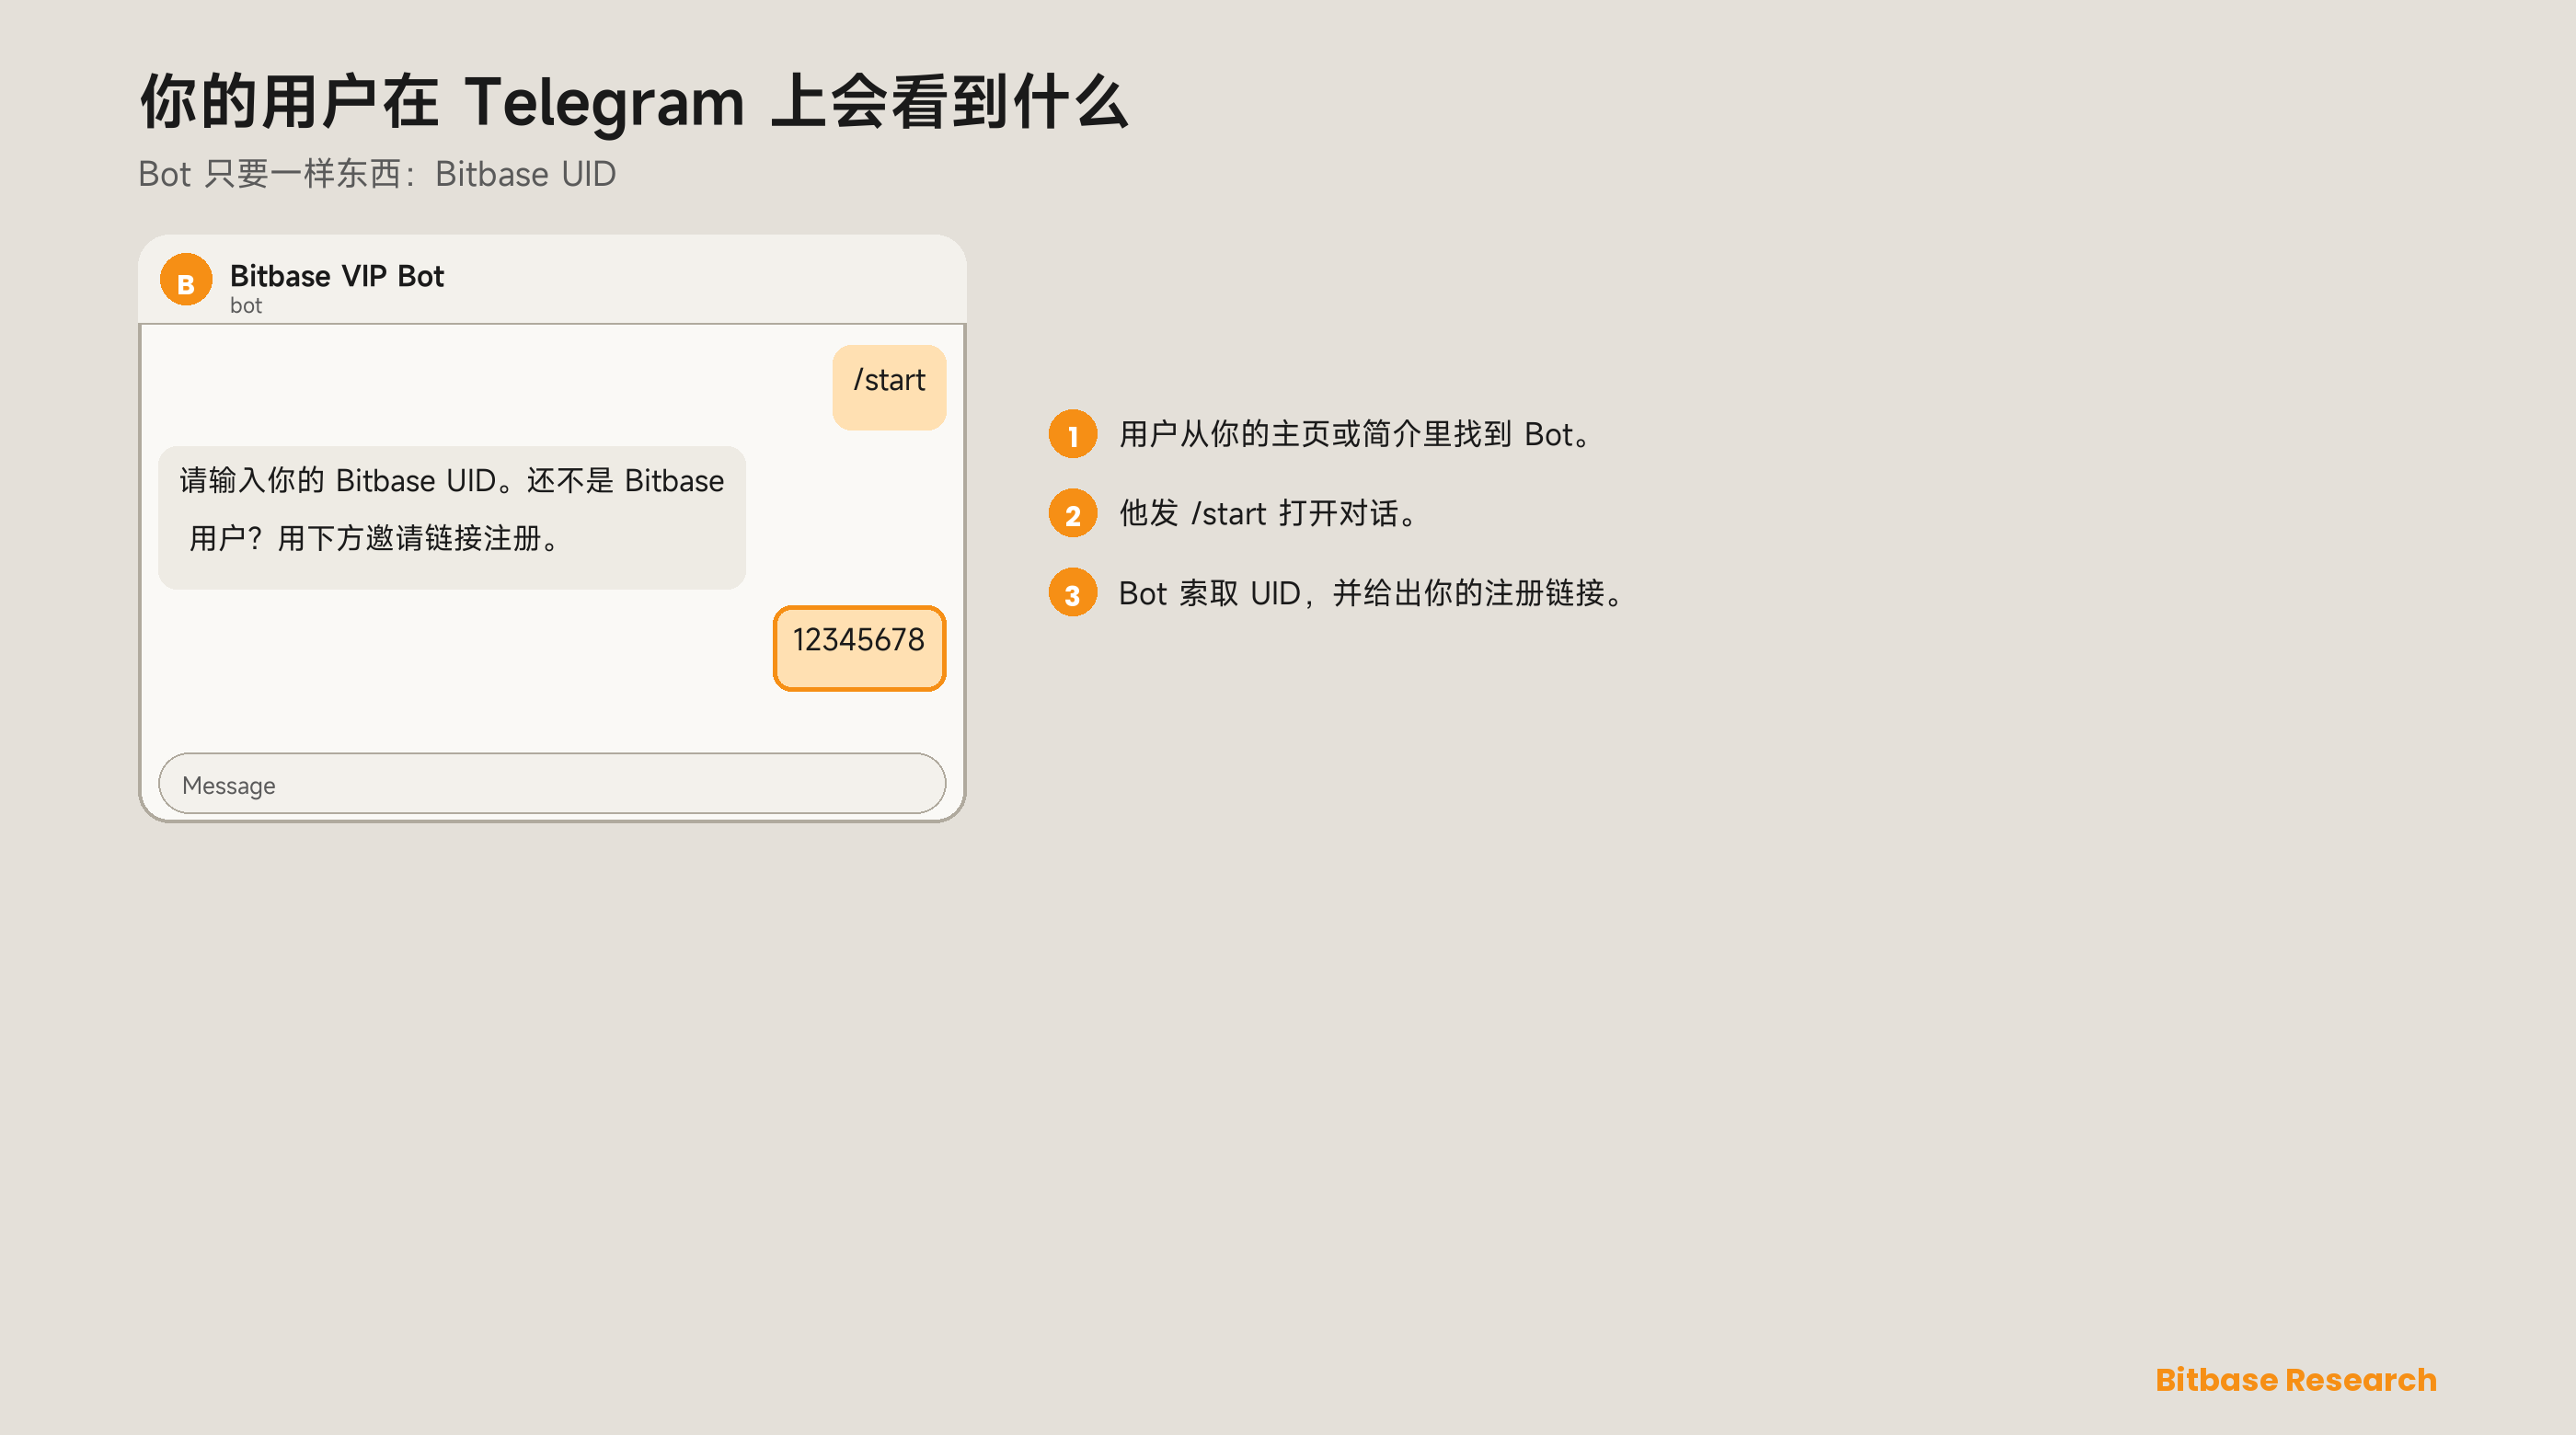The width and height of the screenshot is (2576, 1435).
Task: Click the subtitle 'Bot 只要一样东西：Bitbase UID'
Action: pyautogui.click(x=377, y=174)
